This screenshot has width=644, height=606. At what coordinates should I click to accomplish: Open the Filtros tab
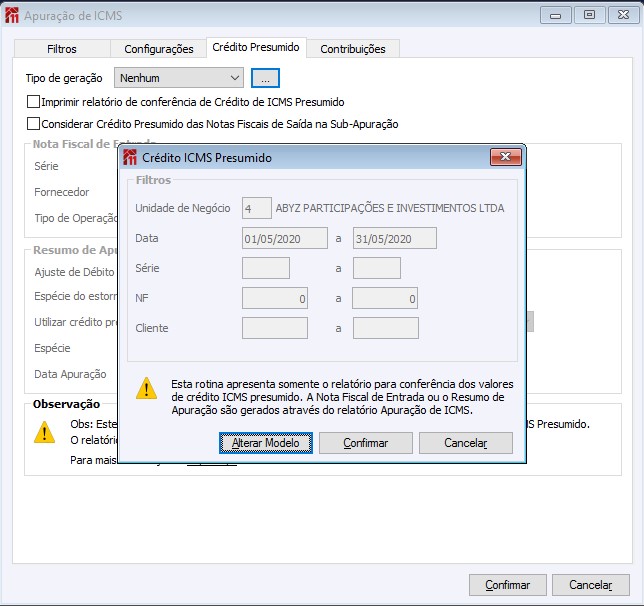point(62,49)
